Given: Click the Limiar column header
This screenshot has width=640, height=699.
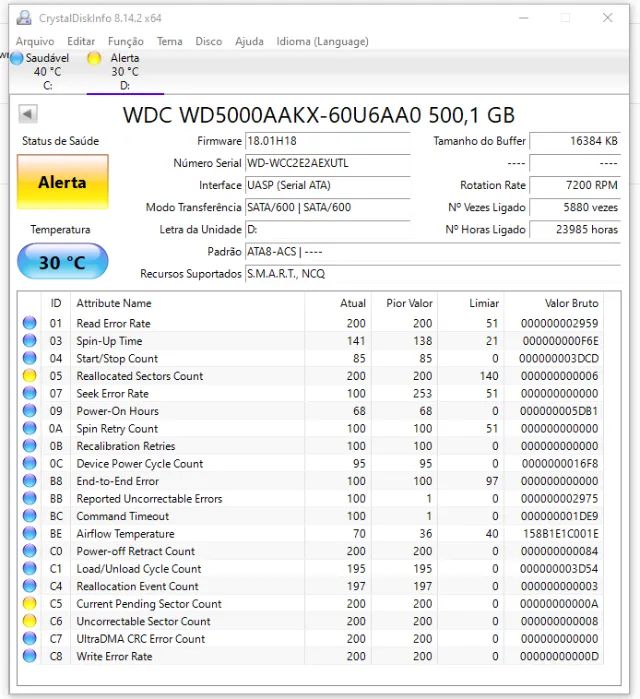Looking at the screenshot, I should click(x=471, y=303).
